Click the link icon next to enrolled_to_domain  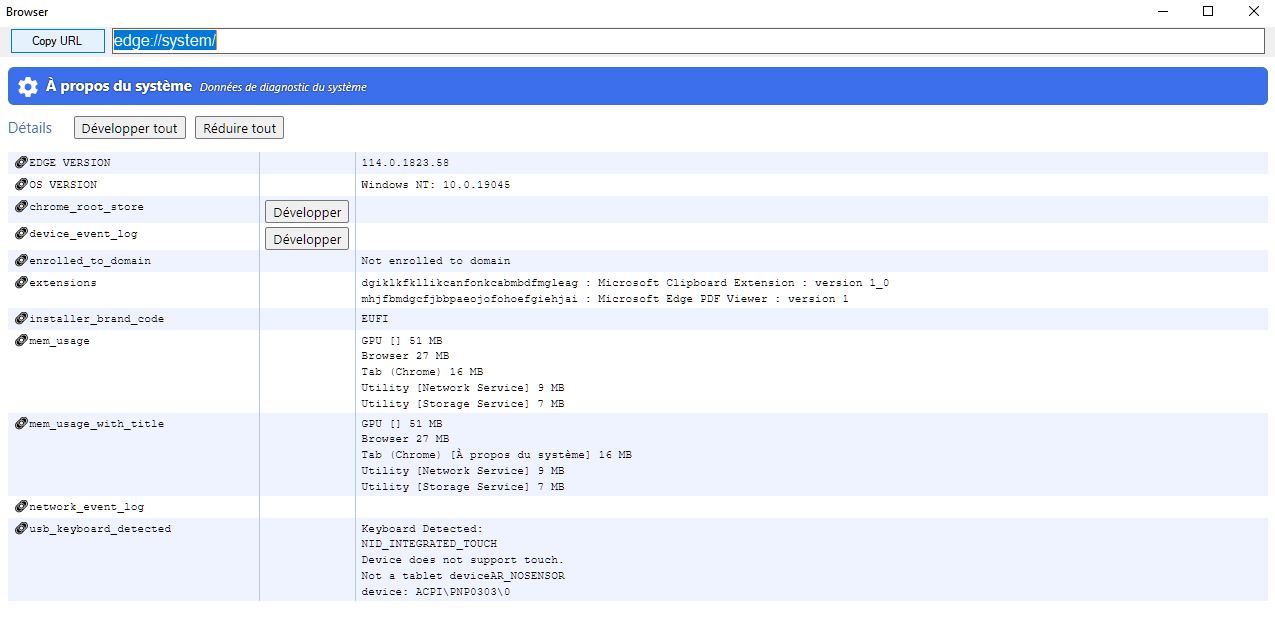pyautogui.click(x=21, y=261)
